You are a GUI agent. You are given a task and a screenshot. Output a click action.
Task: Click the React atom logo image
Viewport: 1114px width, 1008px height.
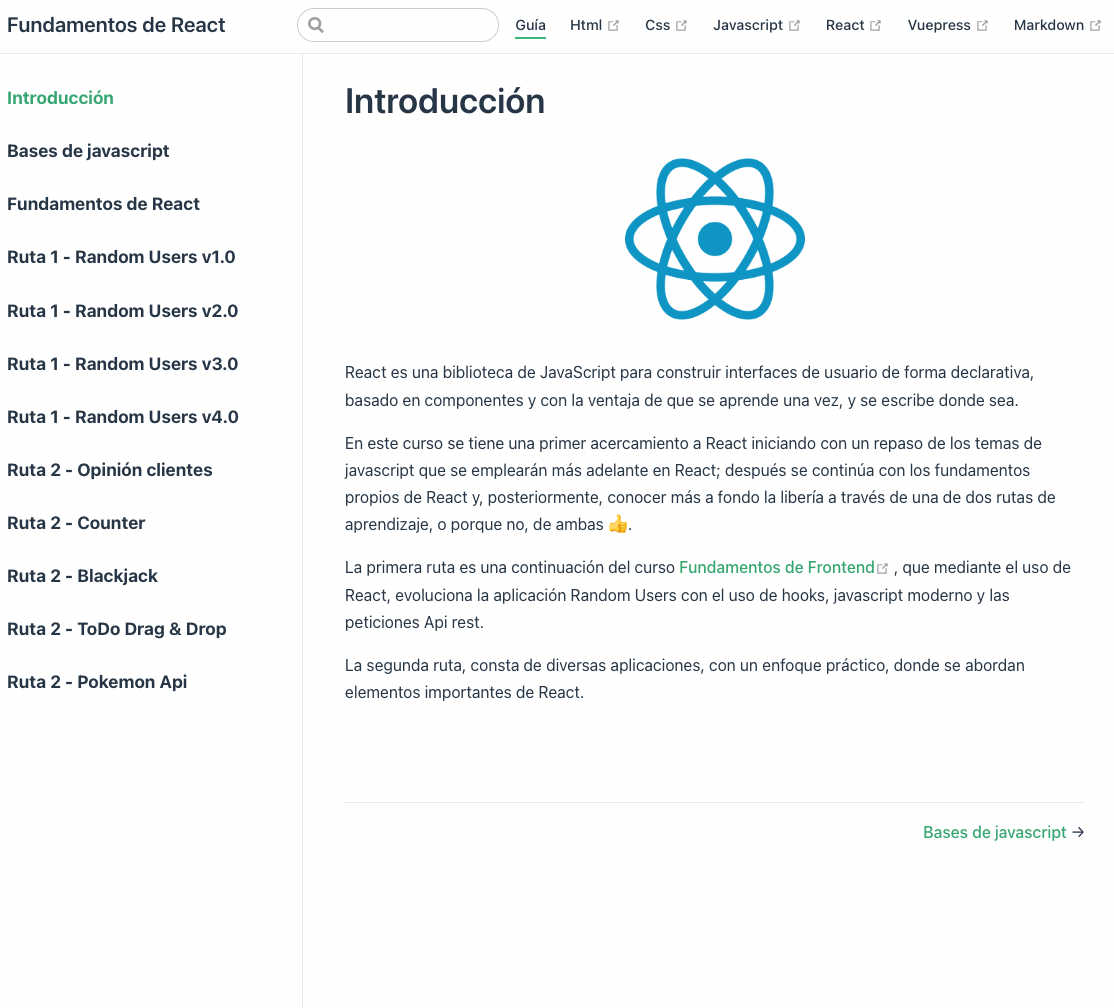tap(714, 239)
